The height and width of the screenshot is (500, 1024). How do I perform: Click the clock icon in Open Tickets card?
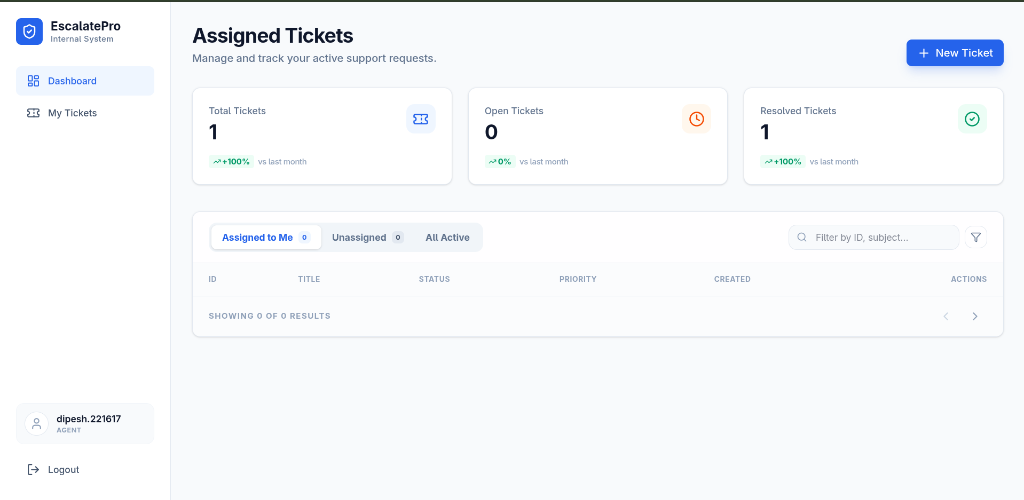(697, 119)
